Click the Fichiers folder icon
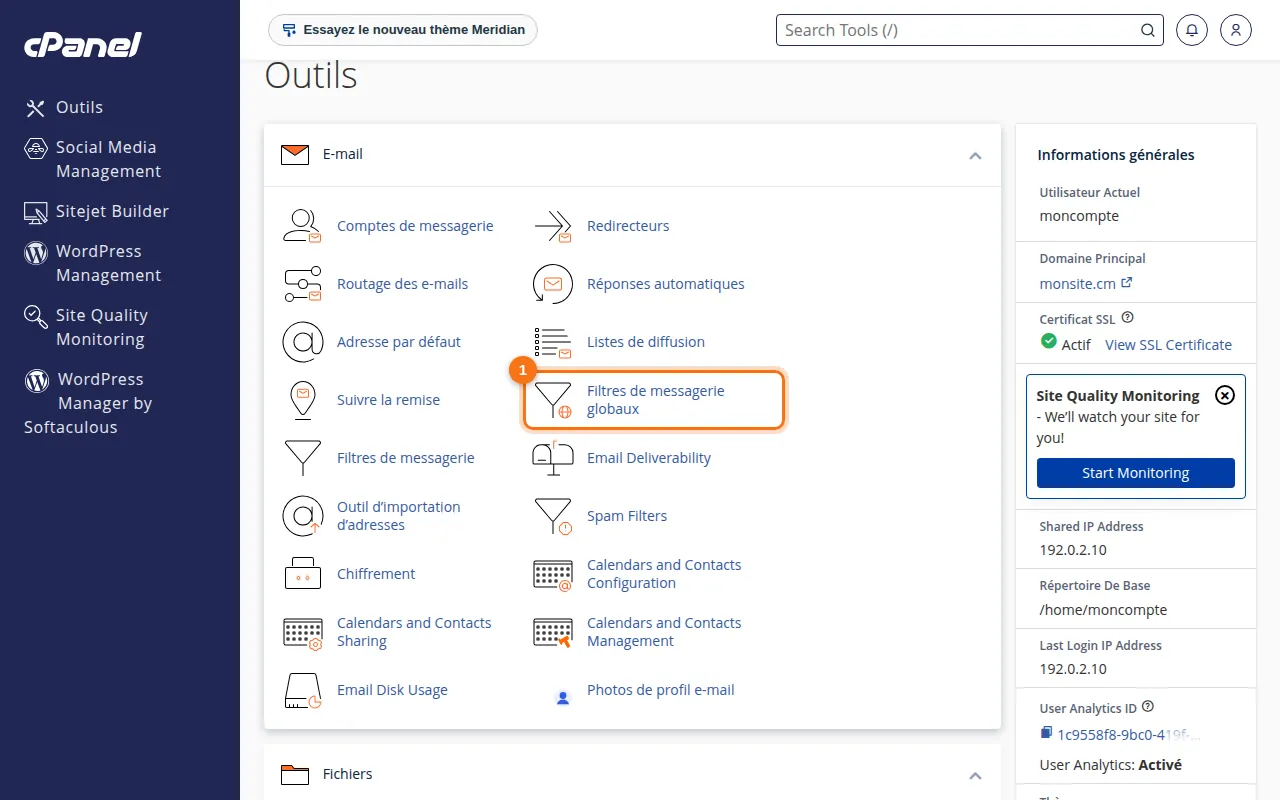The height and width of the screenshot is (800, 1280). [295, 774]
